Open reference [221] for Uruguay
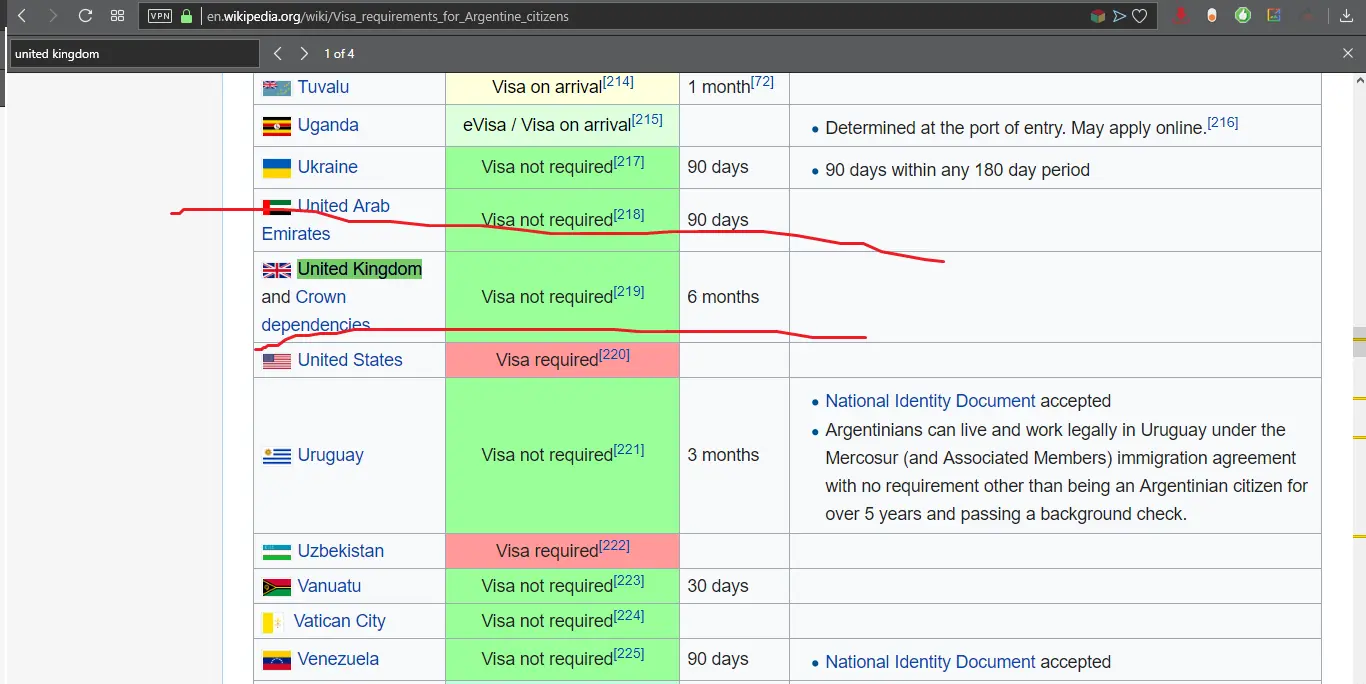This screenshot has width=1366, height=684. (x=629, y=450)
